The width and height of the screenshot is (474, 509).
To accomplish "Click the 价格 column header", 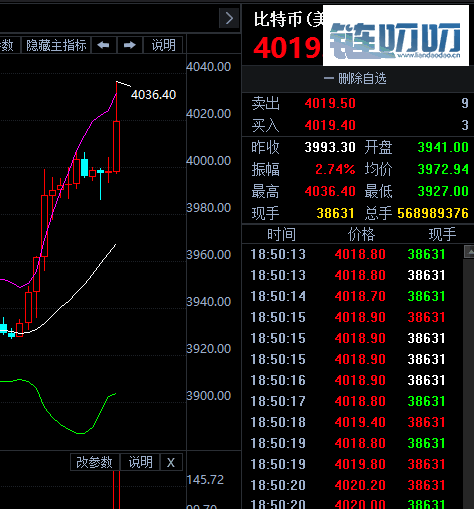I will pos(361,234).
